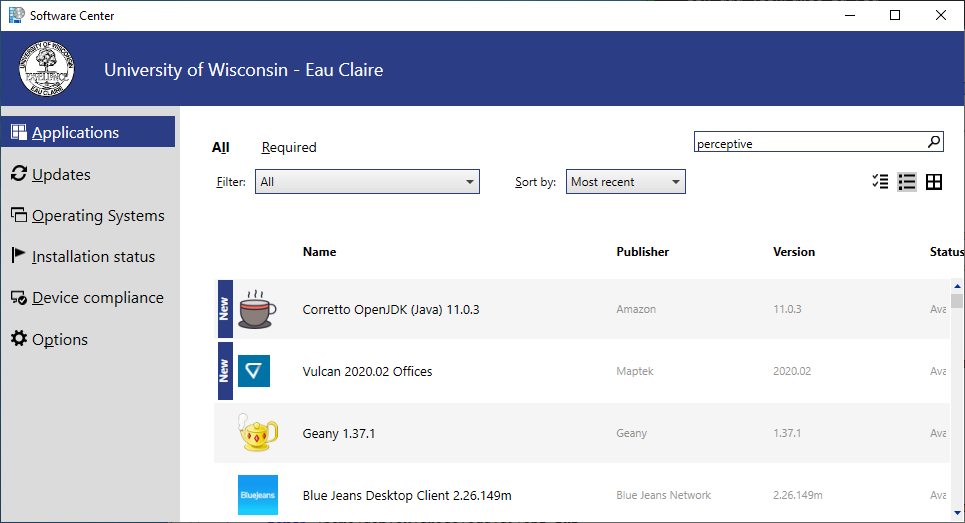Viewport: 965px width, 523px height.
Task: Switch to list view layout
Action: click(907, 182)
